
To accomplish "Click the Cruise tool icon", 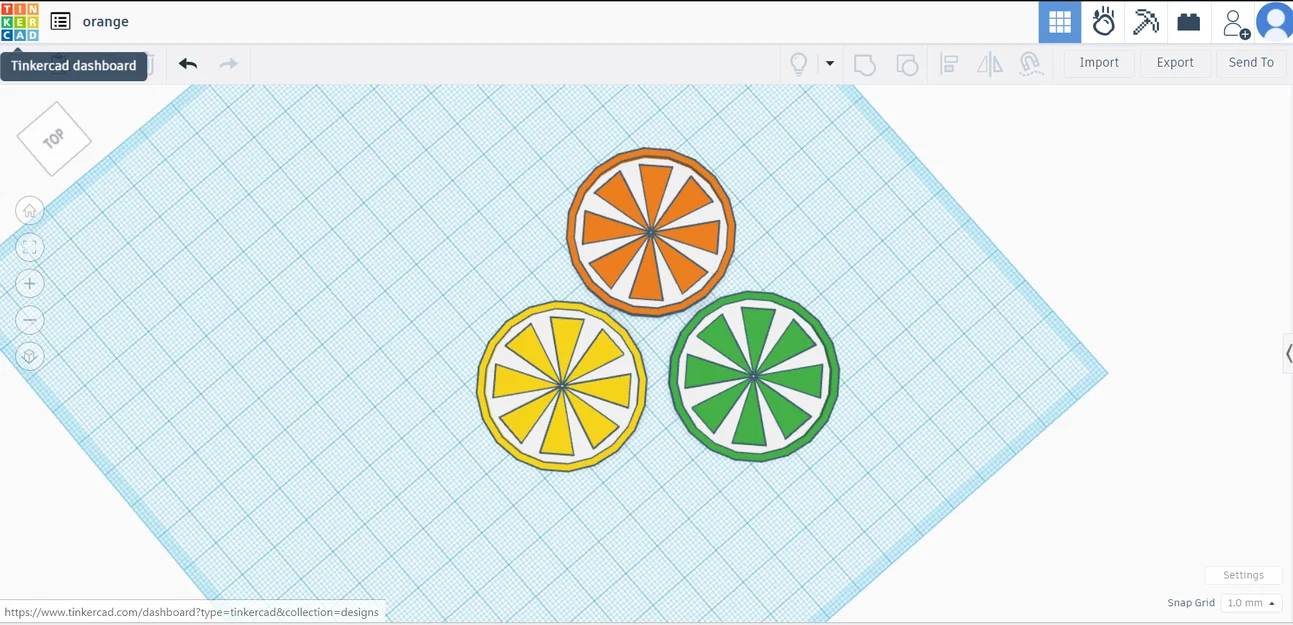I will 1031,64.
